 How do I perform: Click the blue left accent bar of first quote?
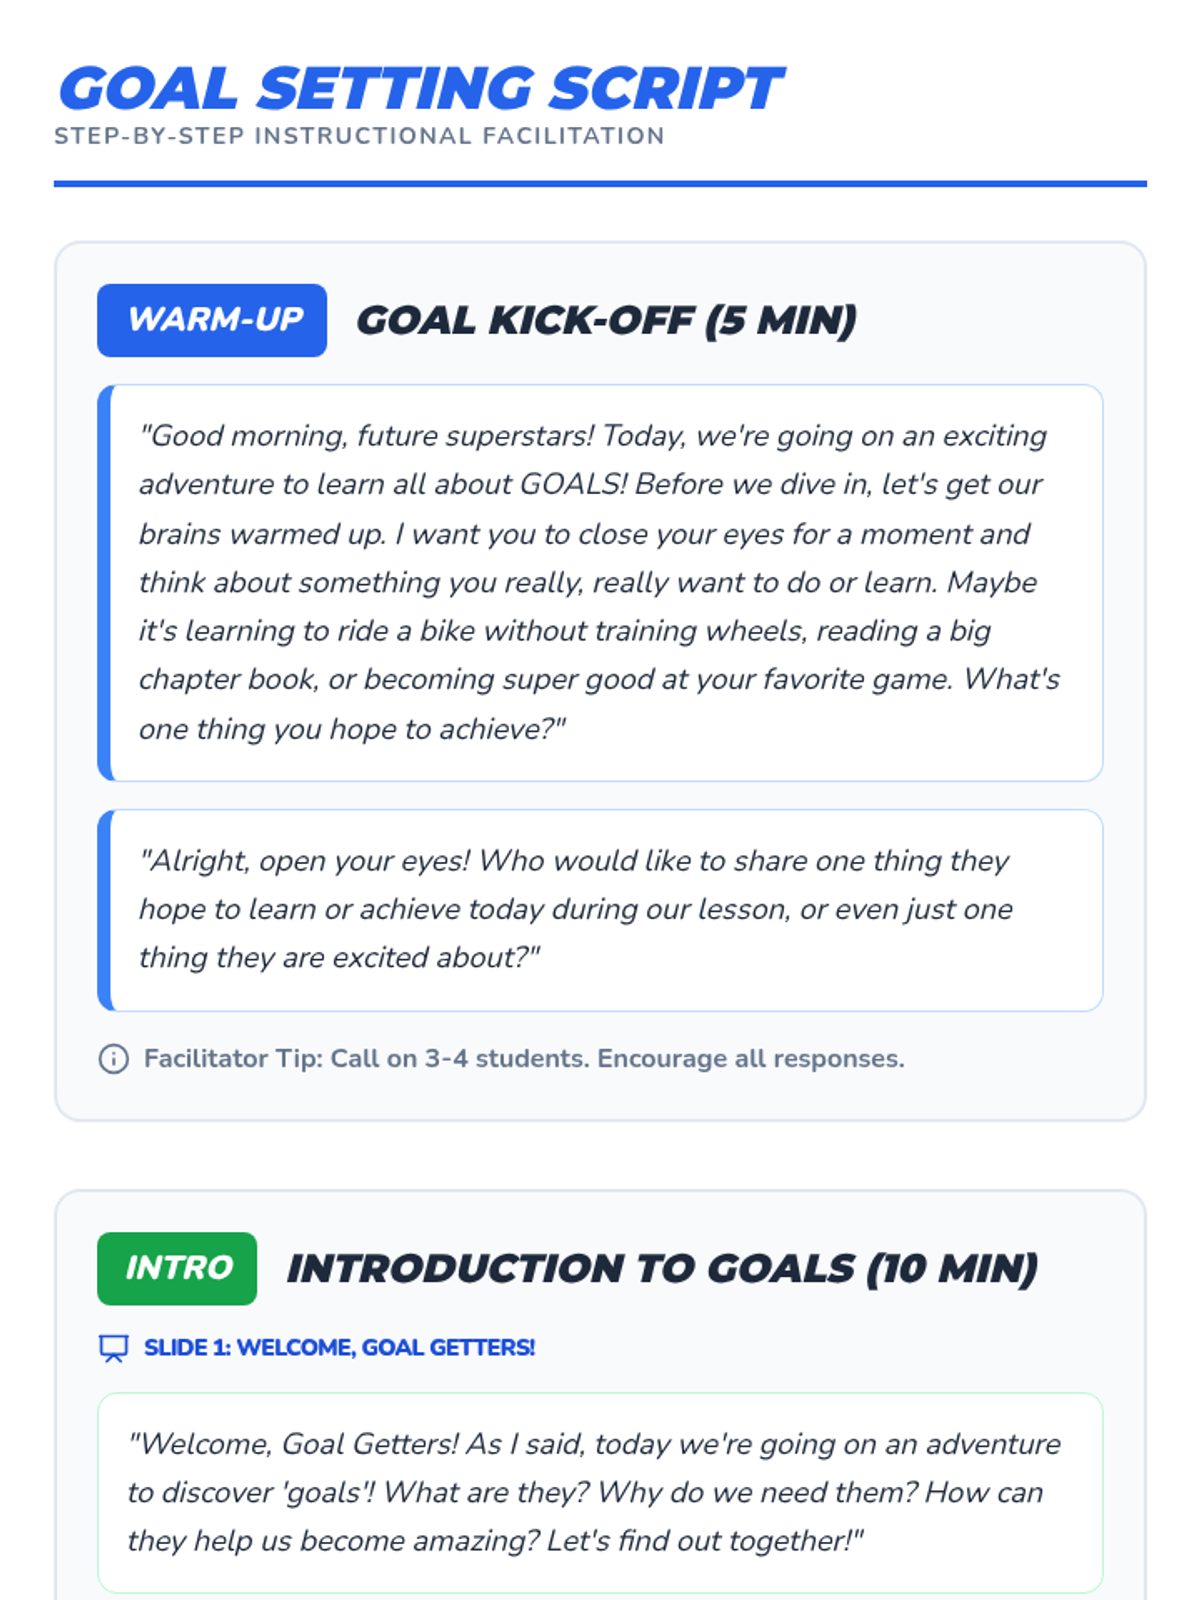pyautogui.click(x=104, y=582)
